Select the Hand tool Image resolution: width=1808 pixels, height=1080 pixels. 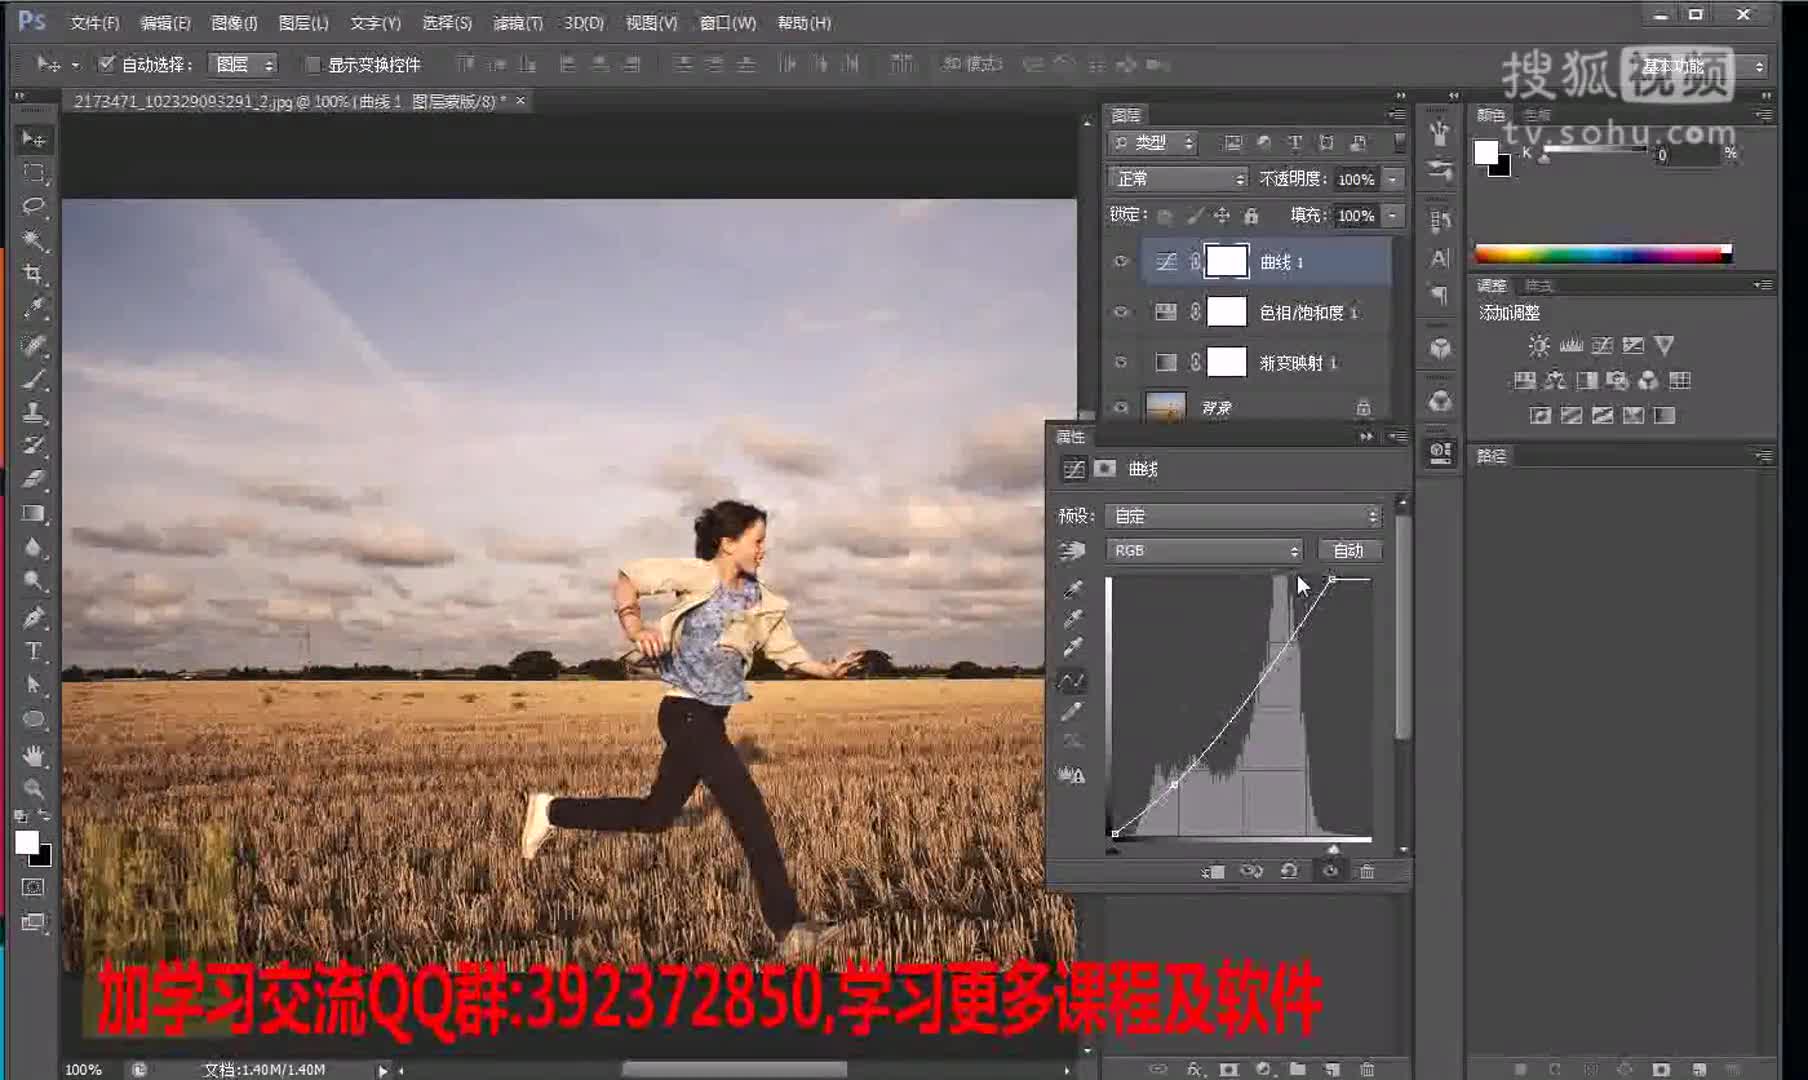pyautogui.click(x=33, y=754)
